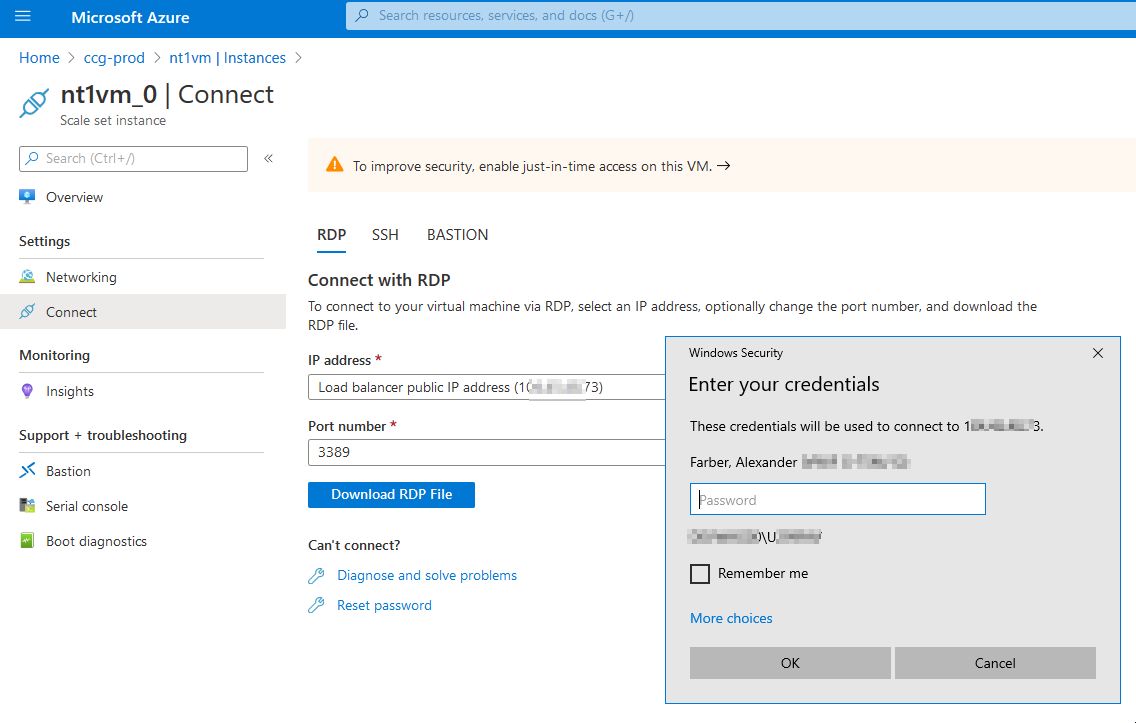Click the 'Scale set instance' subtitle
This screenshot has width=1136, height=723.
coord(113,120)
